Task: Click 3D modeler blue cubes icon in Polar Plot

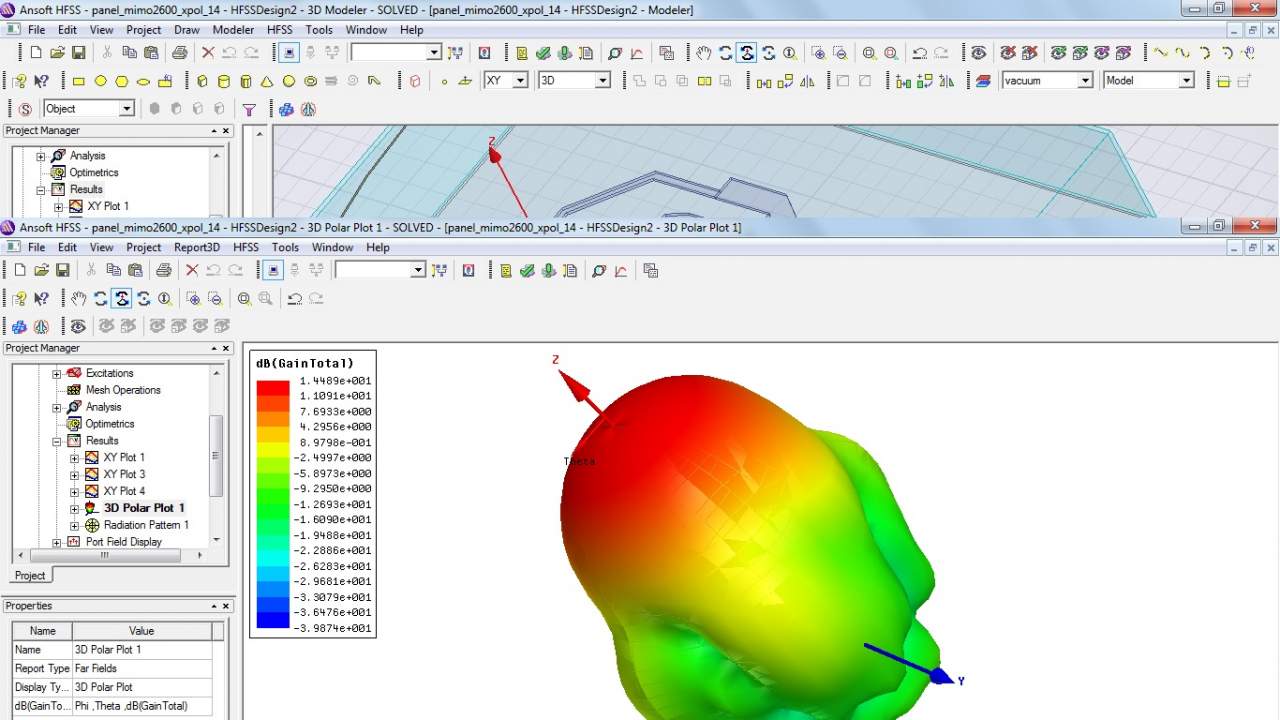Action: coord(20,326)
